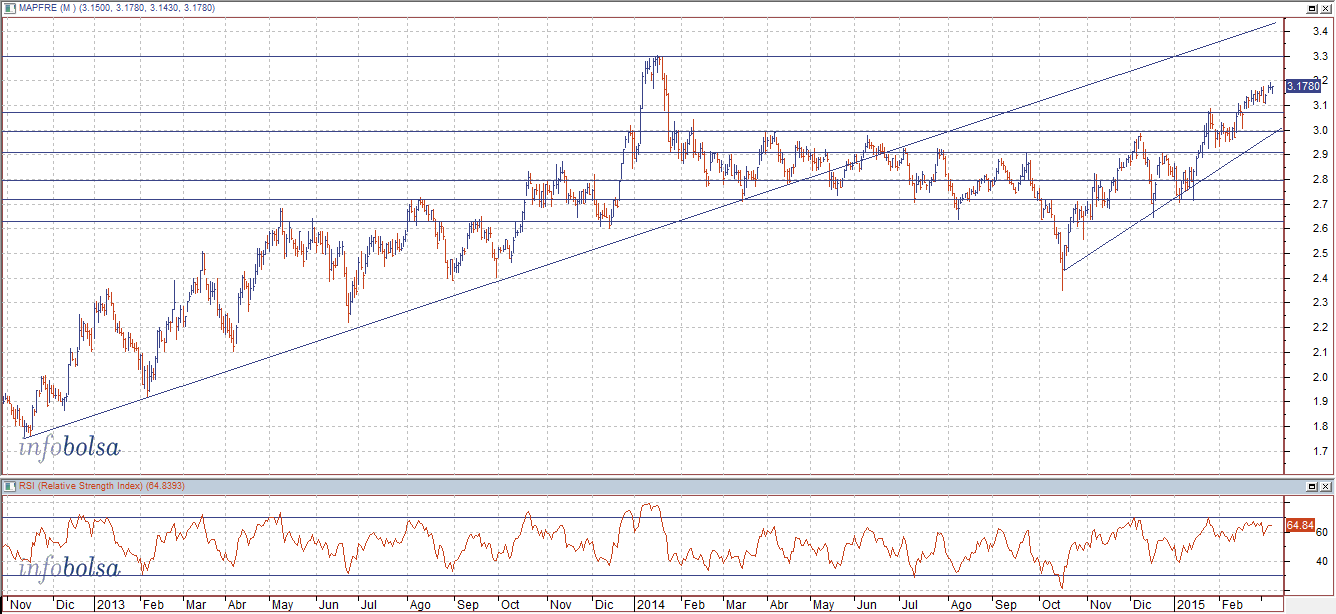Click the 2015 year label on time axis
Viewport: 1336px width, 614px height.
coord(1190,605)
